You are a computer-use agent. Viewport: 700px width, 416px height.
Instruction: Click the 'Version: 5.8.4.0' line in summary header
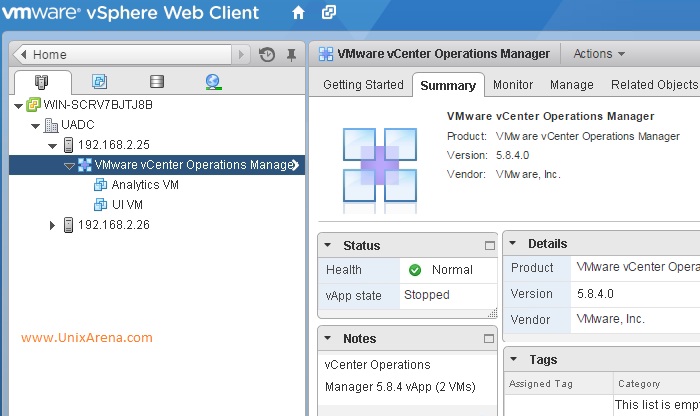tap(488, 155)
